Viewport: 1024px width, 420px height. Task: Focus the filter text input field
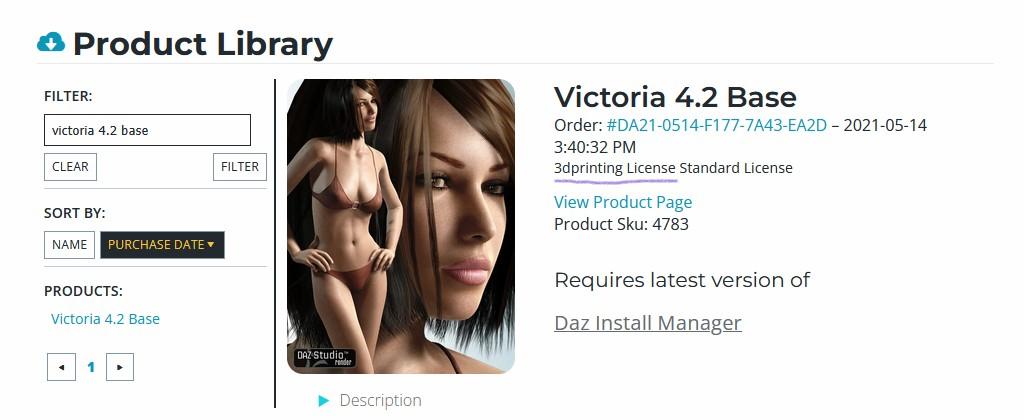pos(148,130)
